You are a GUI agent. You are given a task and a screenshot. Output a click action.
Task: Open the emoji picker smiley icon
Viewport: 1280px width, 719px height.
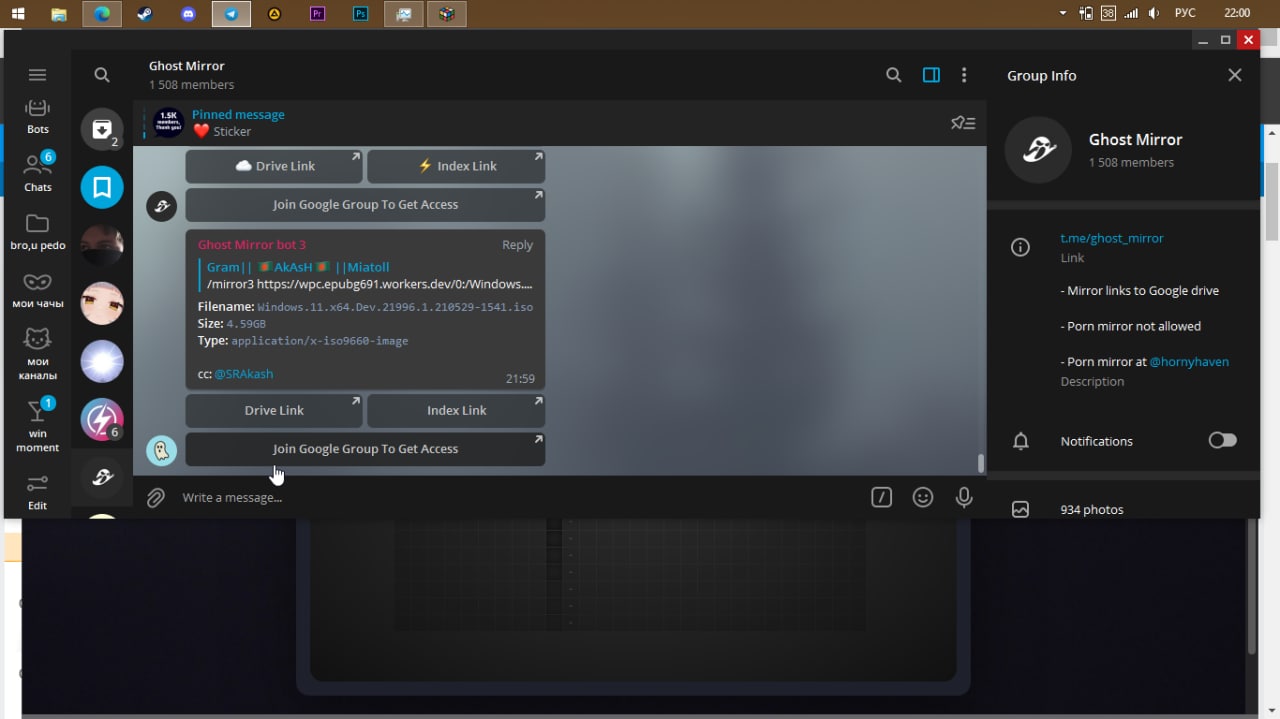pos(923,497)
